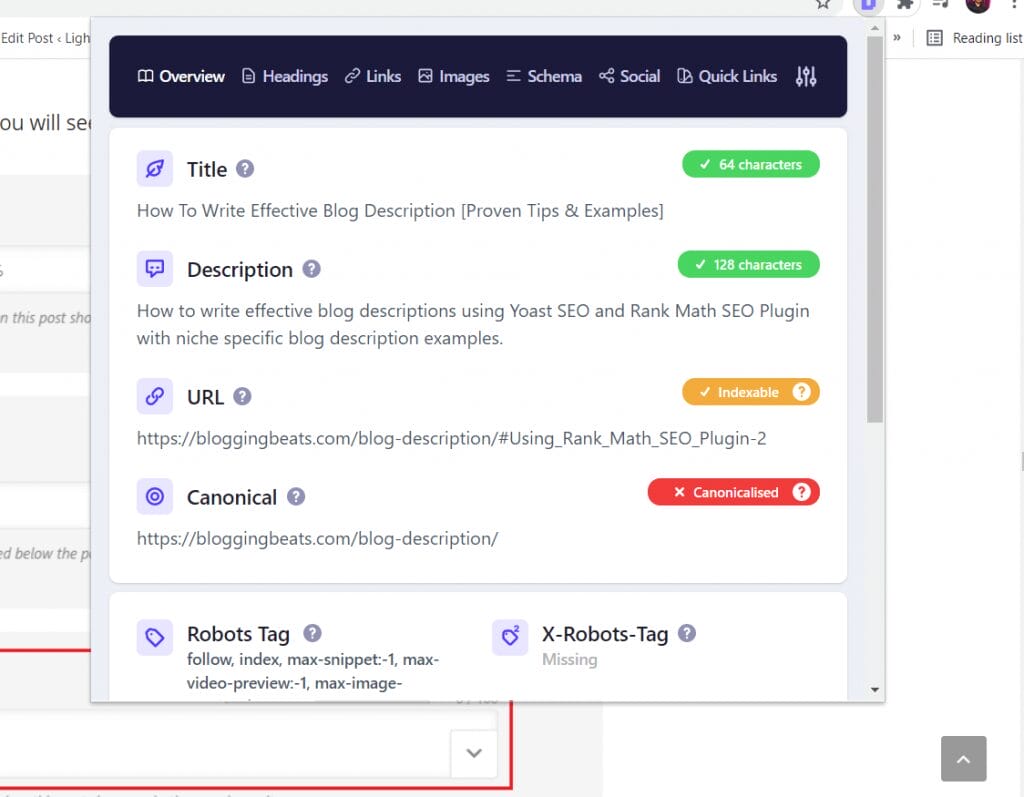Open the Links tab

[x=373, y=76]
